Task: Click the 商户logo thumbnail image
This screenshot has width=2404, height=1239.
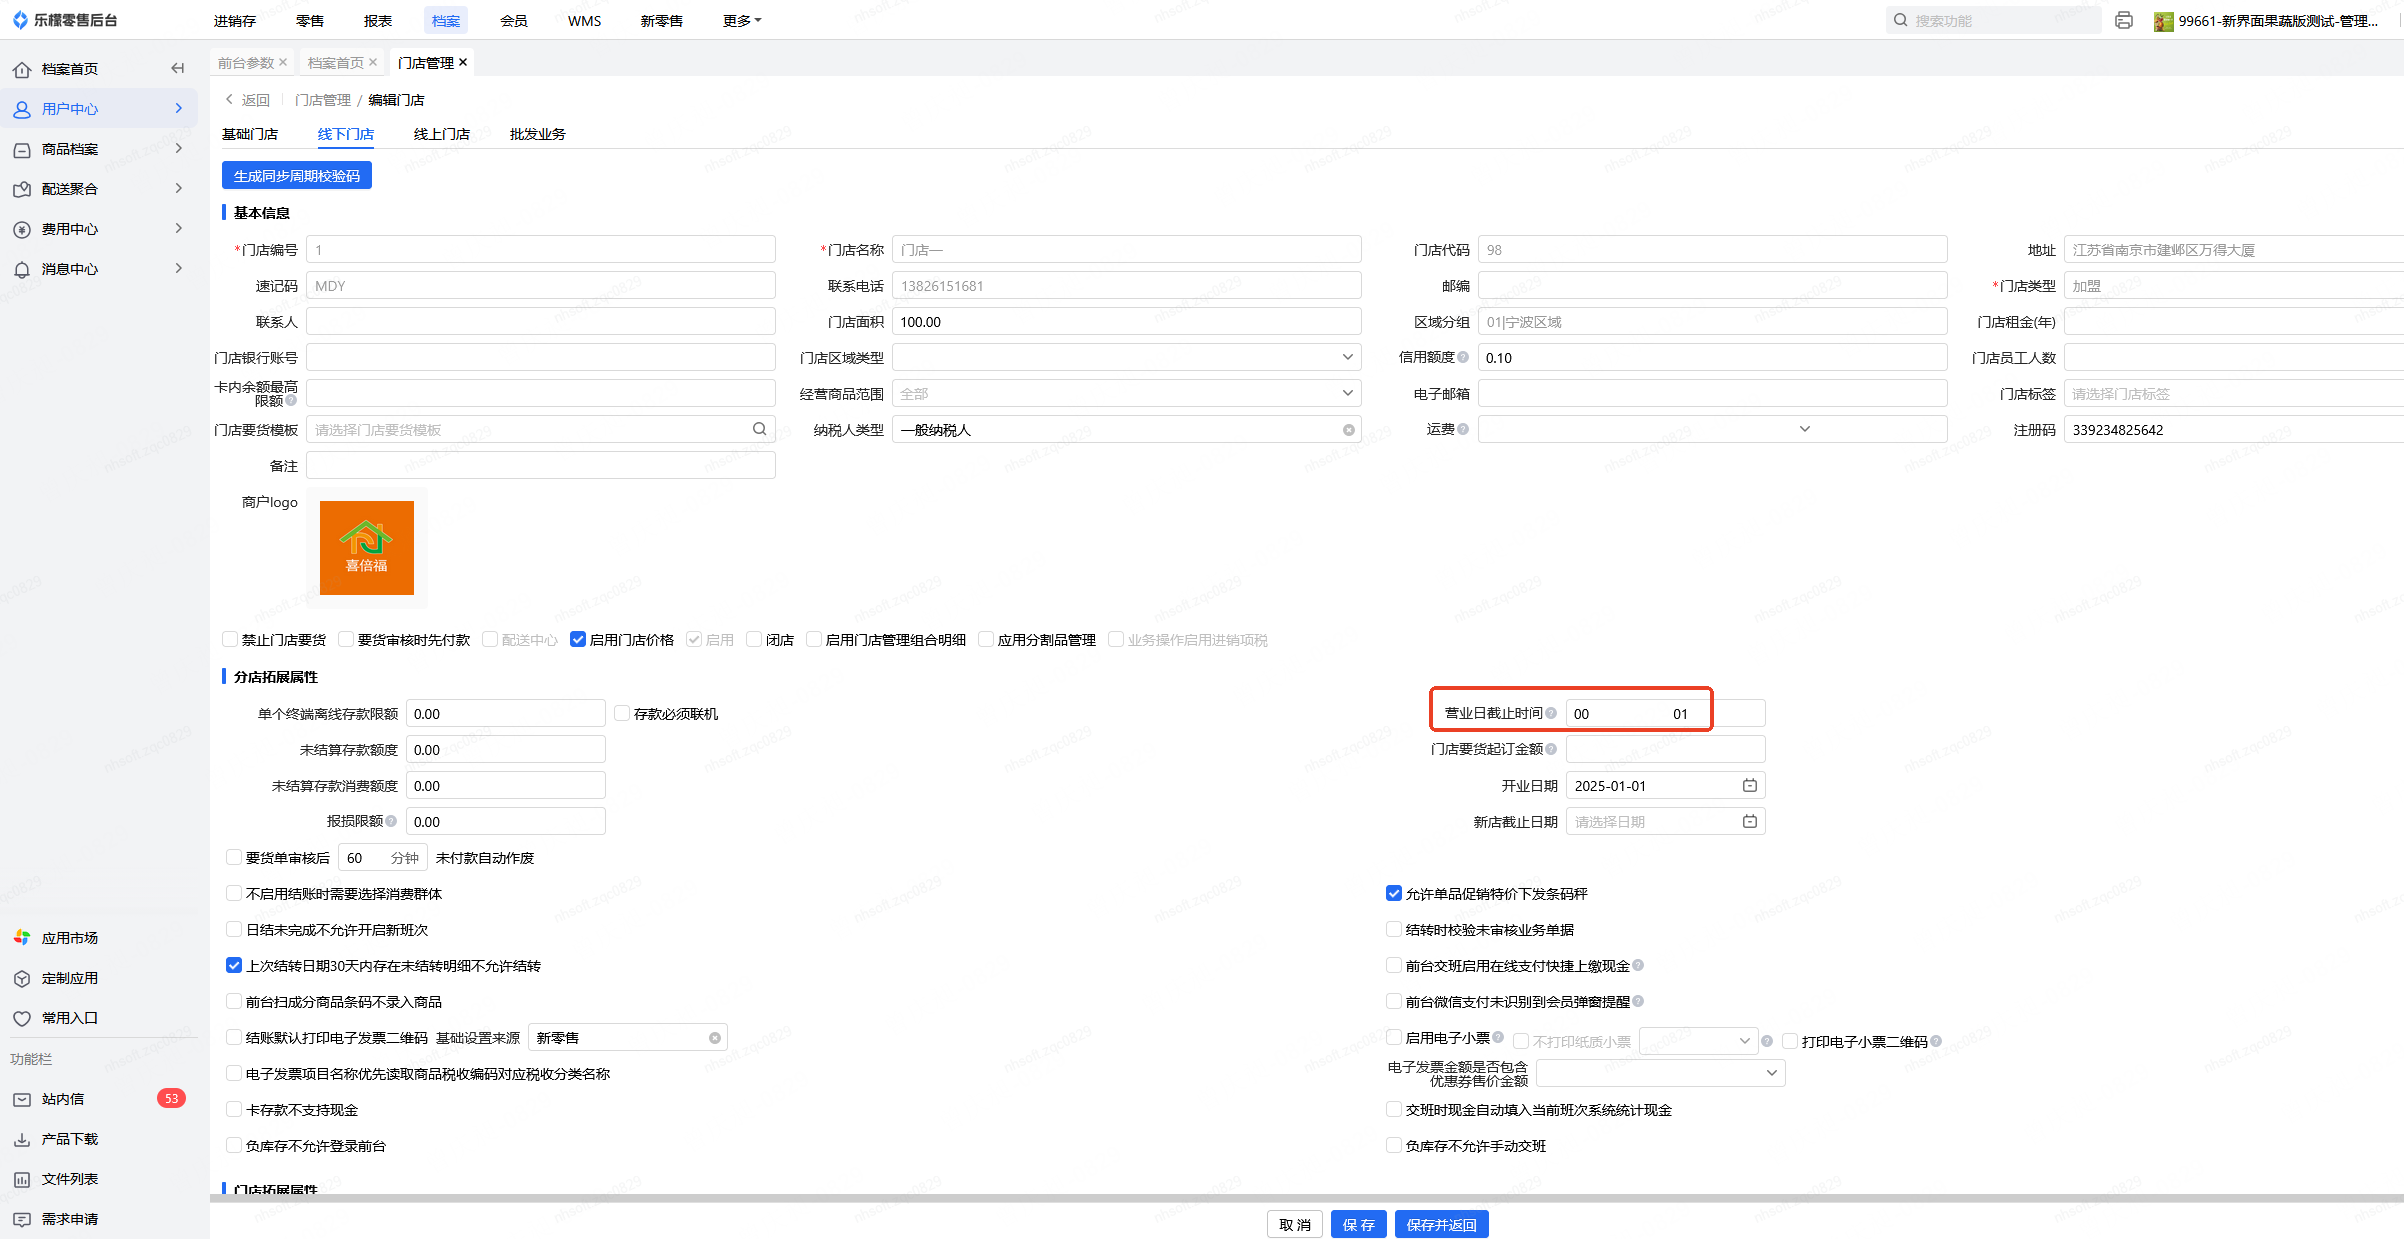Action: [367, 547]
